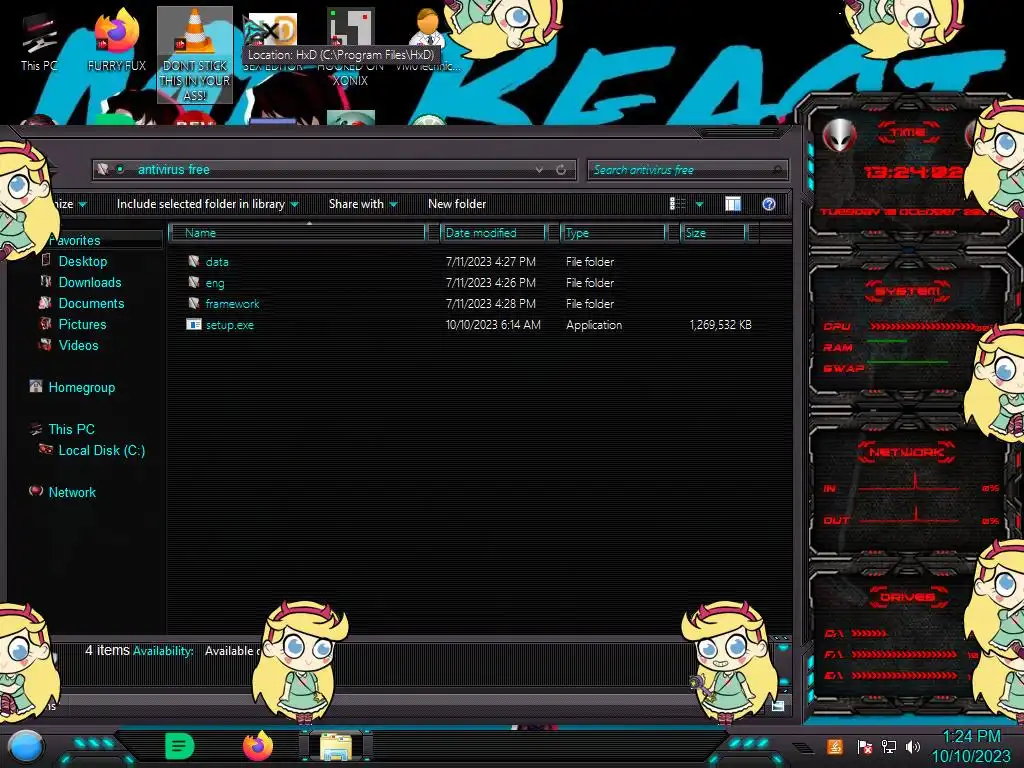1024x768 pixels.
Task: Click the alien head logo on gadget
Action: coord(839,135)
